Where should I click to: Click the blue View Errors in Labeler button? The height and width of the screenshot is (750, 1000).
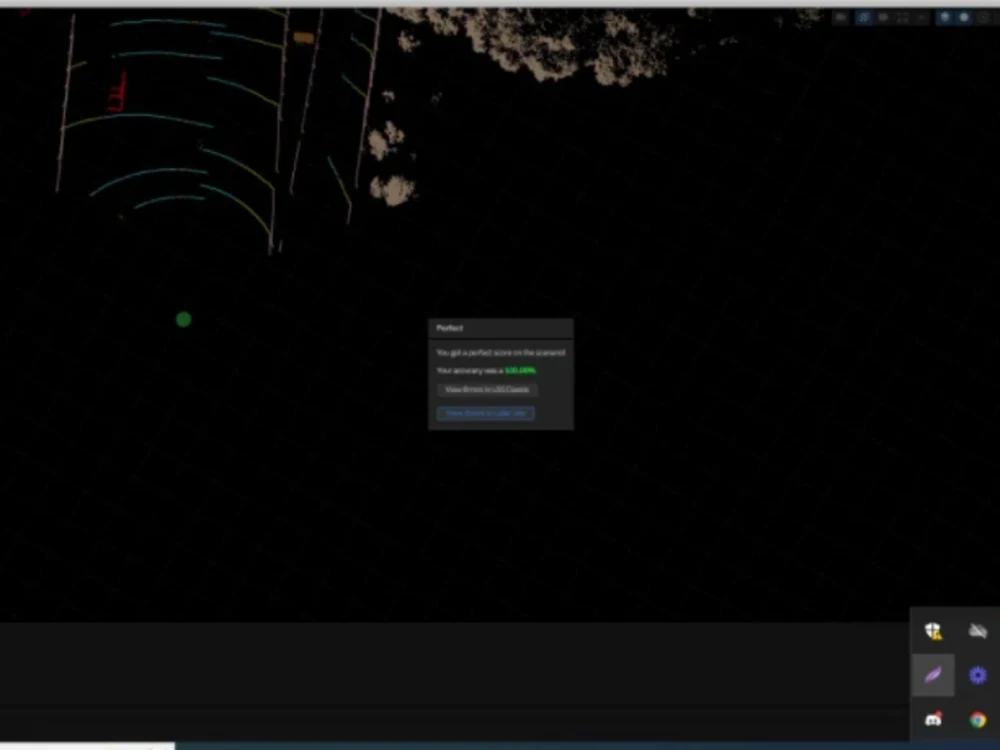(485, 412)
